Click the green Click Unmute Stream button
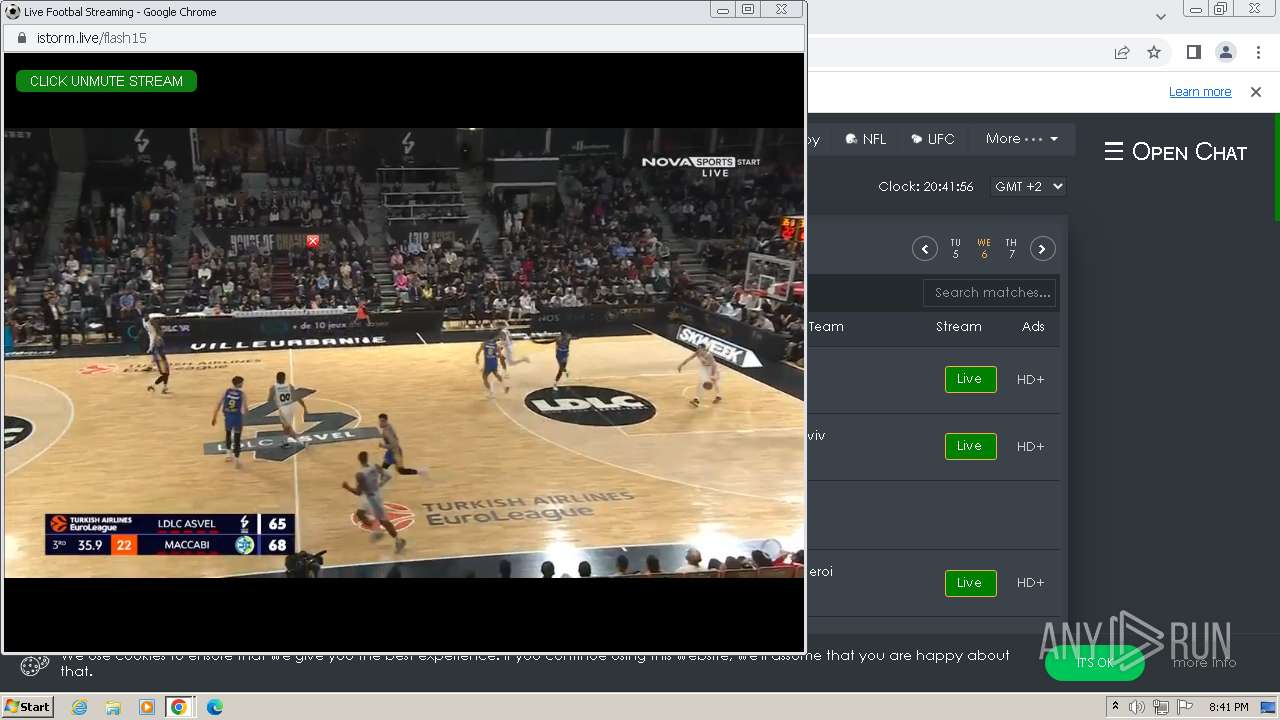The image size is (1280, 720). pos(106,81)
